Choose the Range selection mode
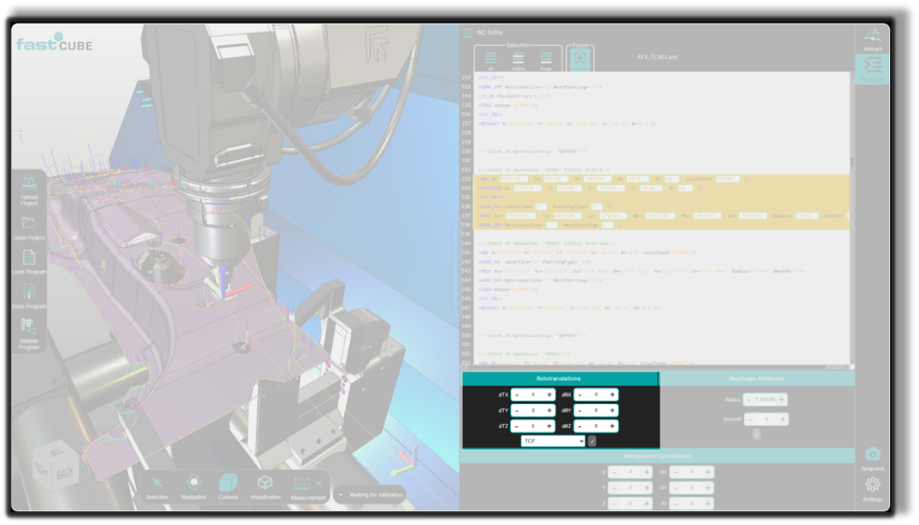Viewport: 919px width, 525px height. tap(546, 59)
